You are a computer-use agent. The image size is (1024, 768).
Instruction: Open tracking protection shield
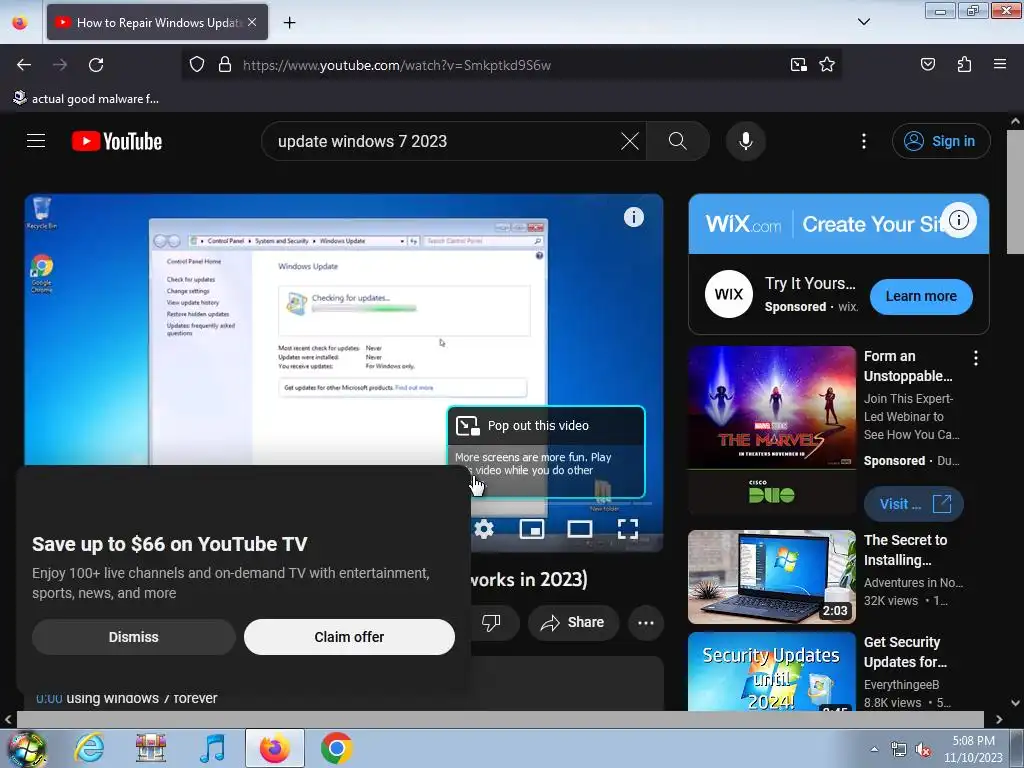point(197,65)
